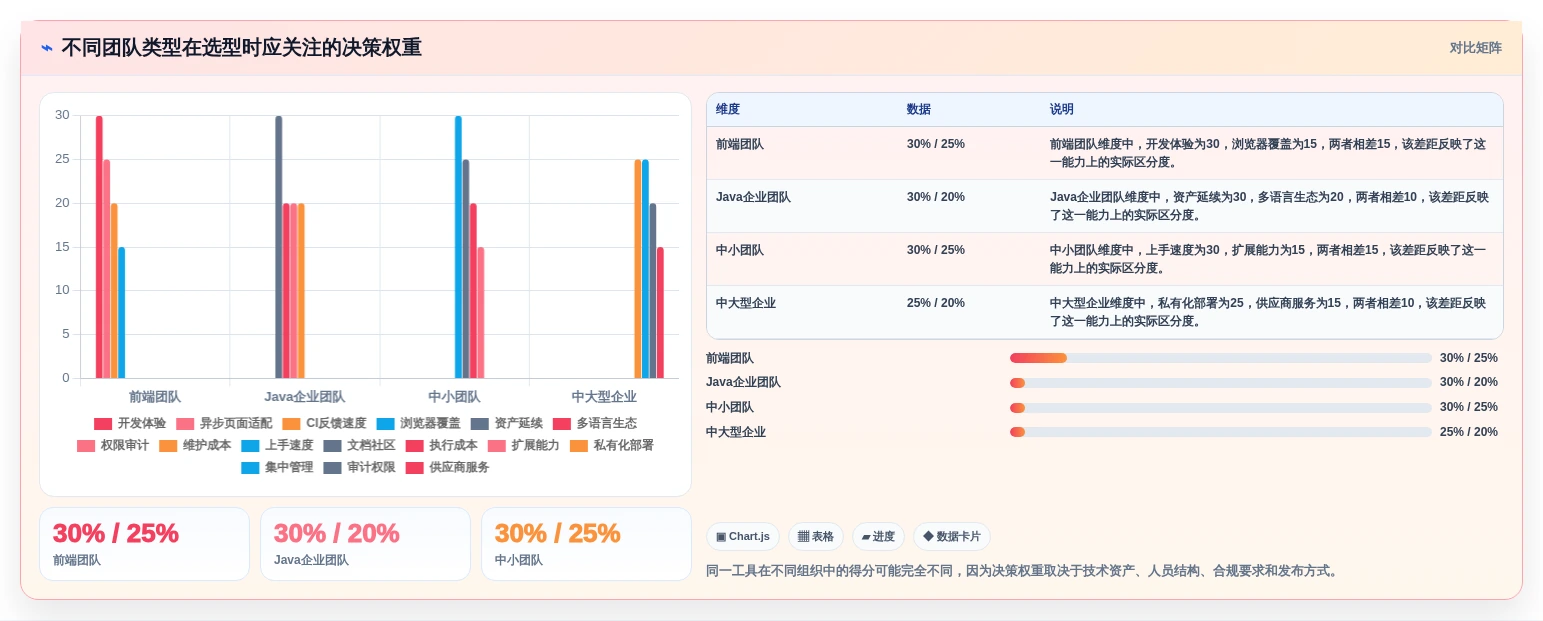The height and width of the screenshot is (621, 1543).
Task: Toggle the 异步页面适配 legend entry
Action: [224, 423]
